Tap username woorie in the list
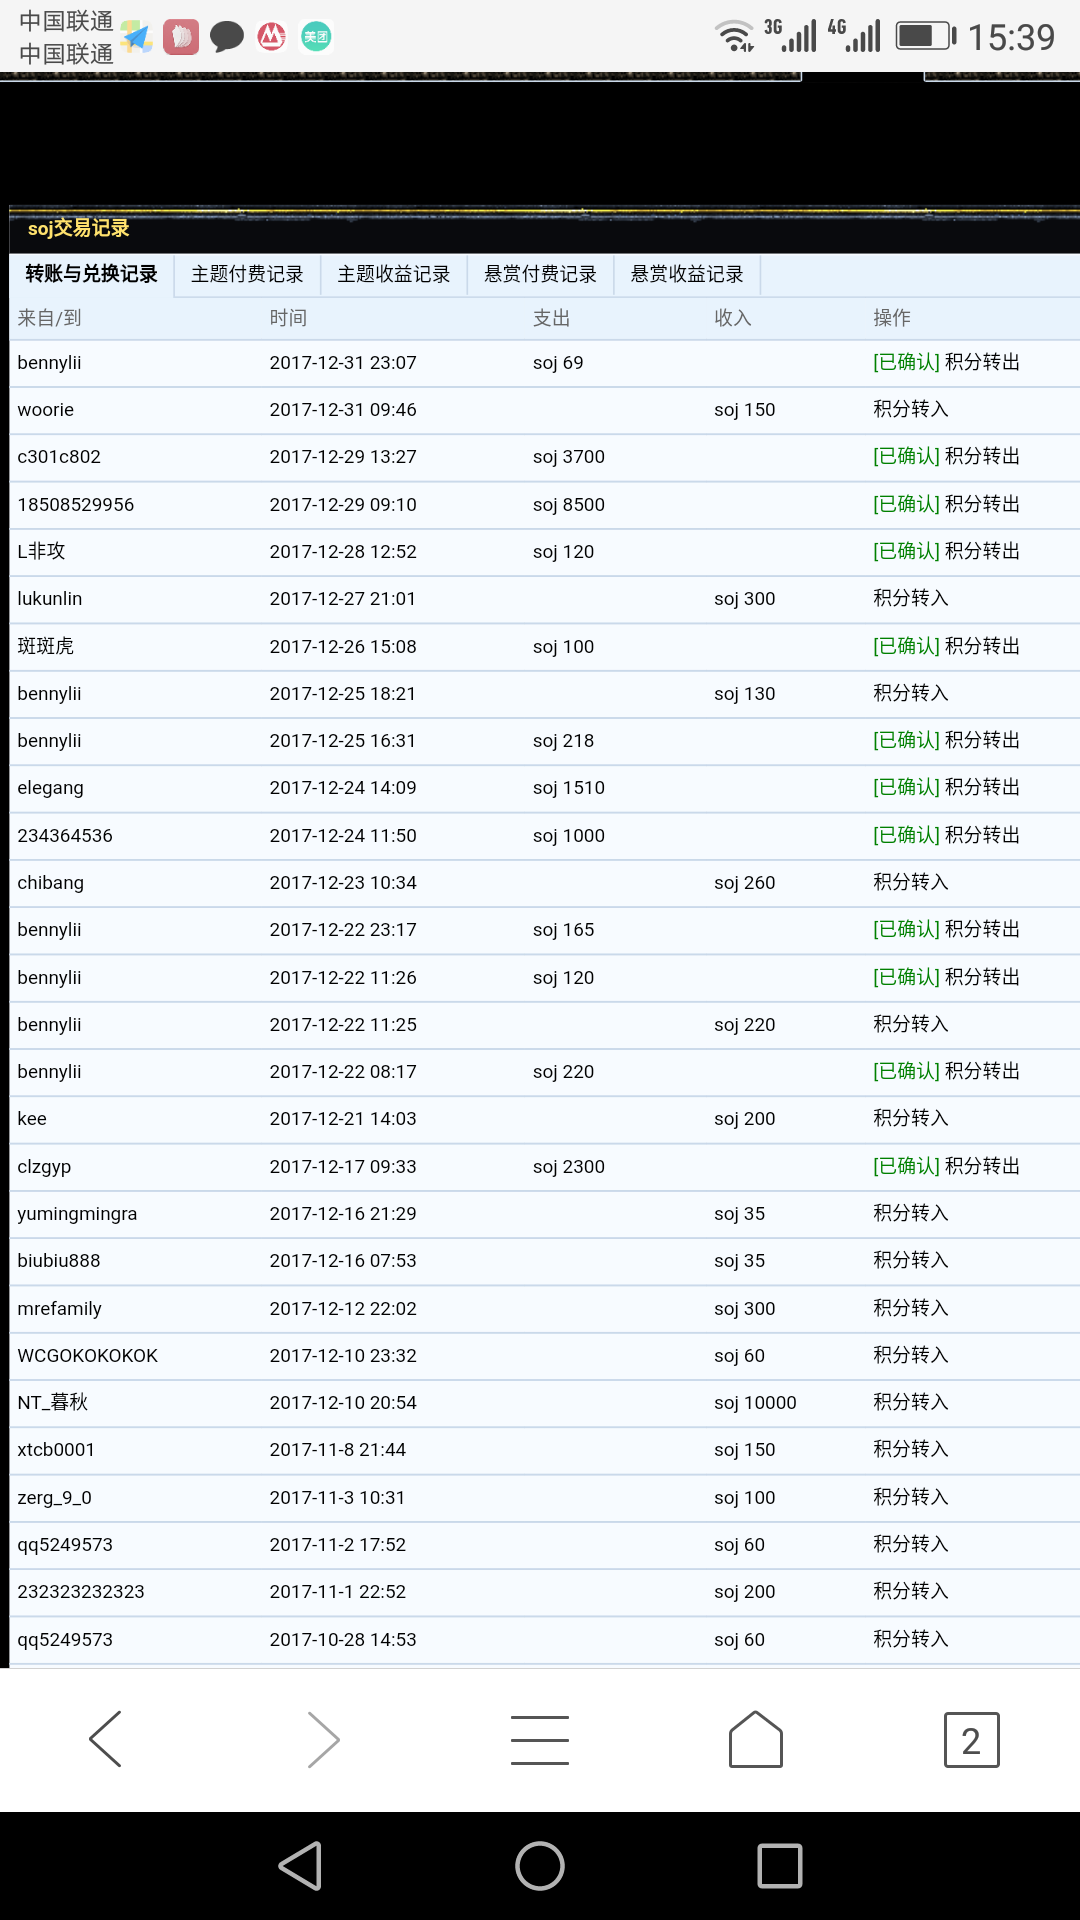Image resolution: width=1080 pixels, height=1920 pixels. coord(46,410)
